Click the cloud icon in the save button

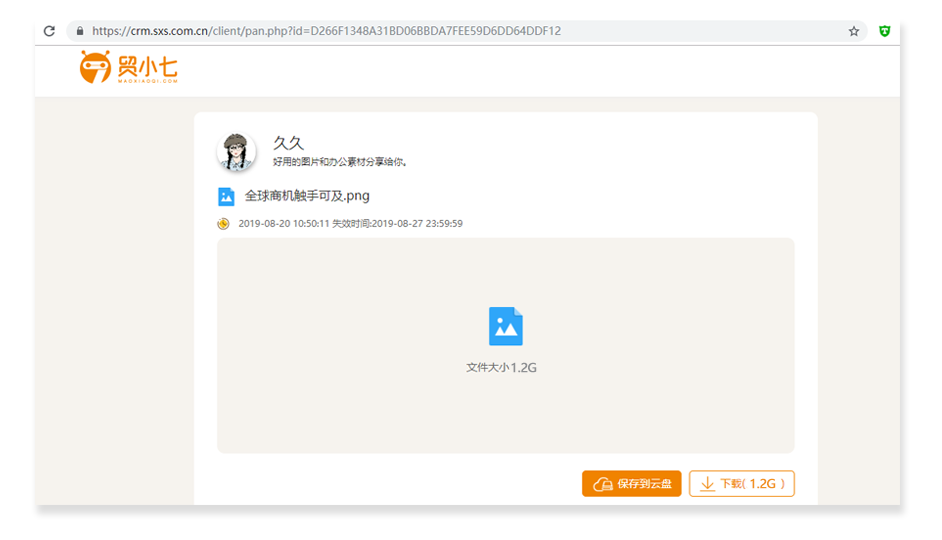coord(602,484)
